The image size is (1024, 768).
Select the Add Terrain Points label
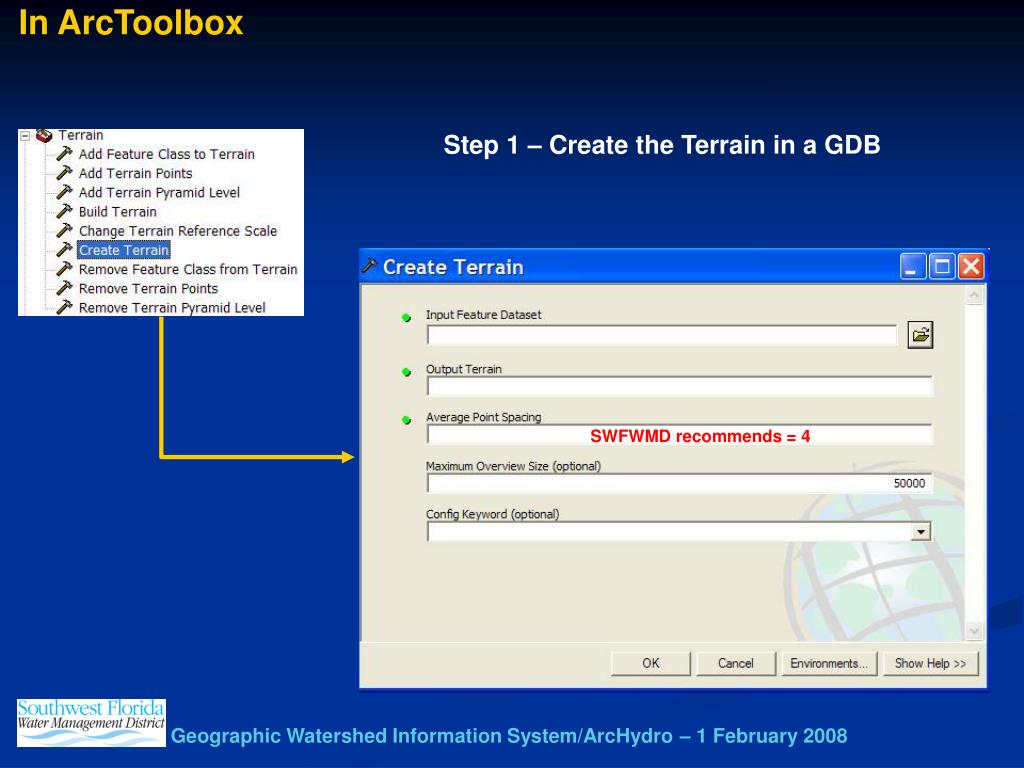pyautogui.click(x=135, y=173)
